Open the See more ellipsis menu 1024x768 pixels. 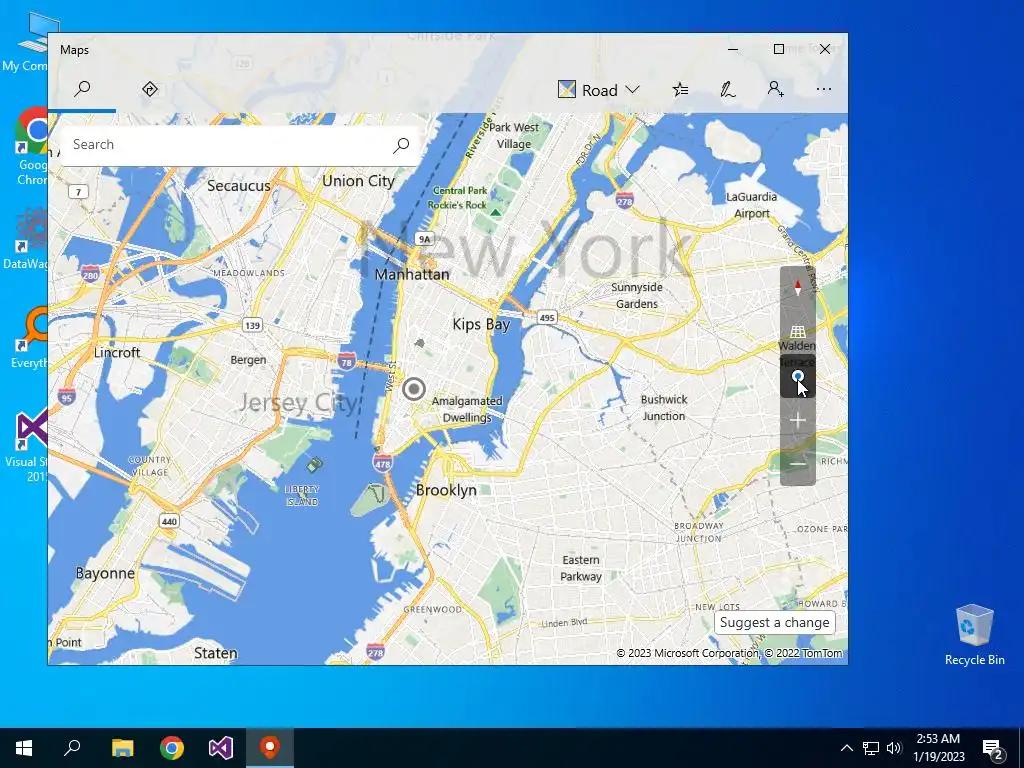click(824, 89)
